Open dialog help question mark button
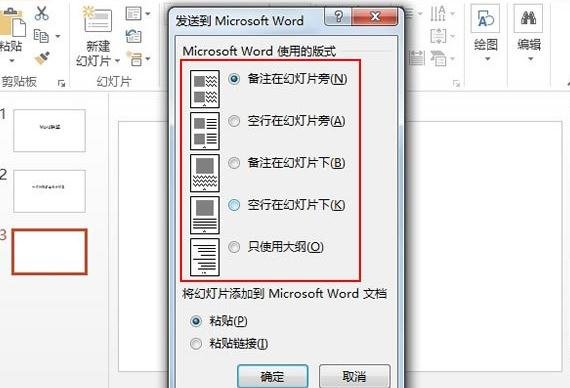The image size is (570, 388). pyautogui.click(x=338, y=16)
